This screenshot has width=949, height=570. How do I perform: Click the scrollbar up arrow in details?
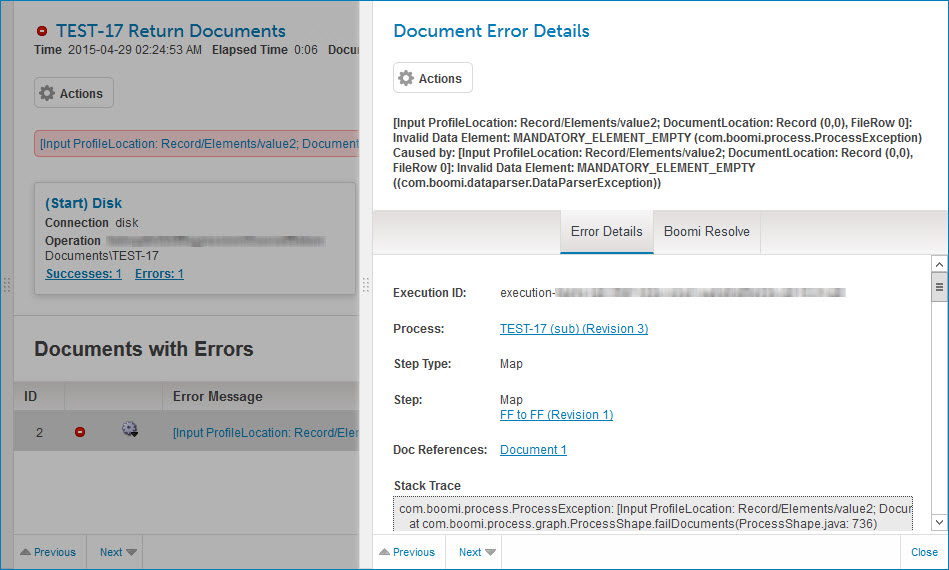point(939,264)
